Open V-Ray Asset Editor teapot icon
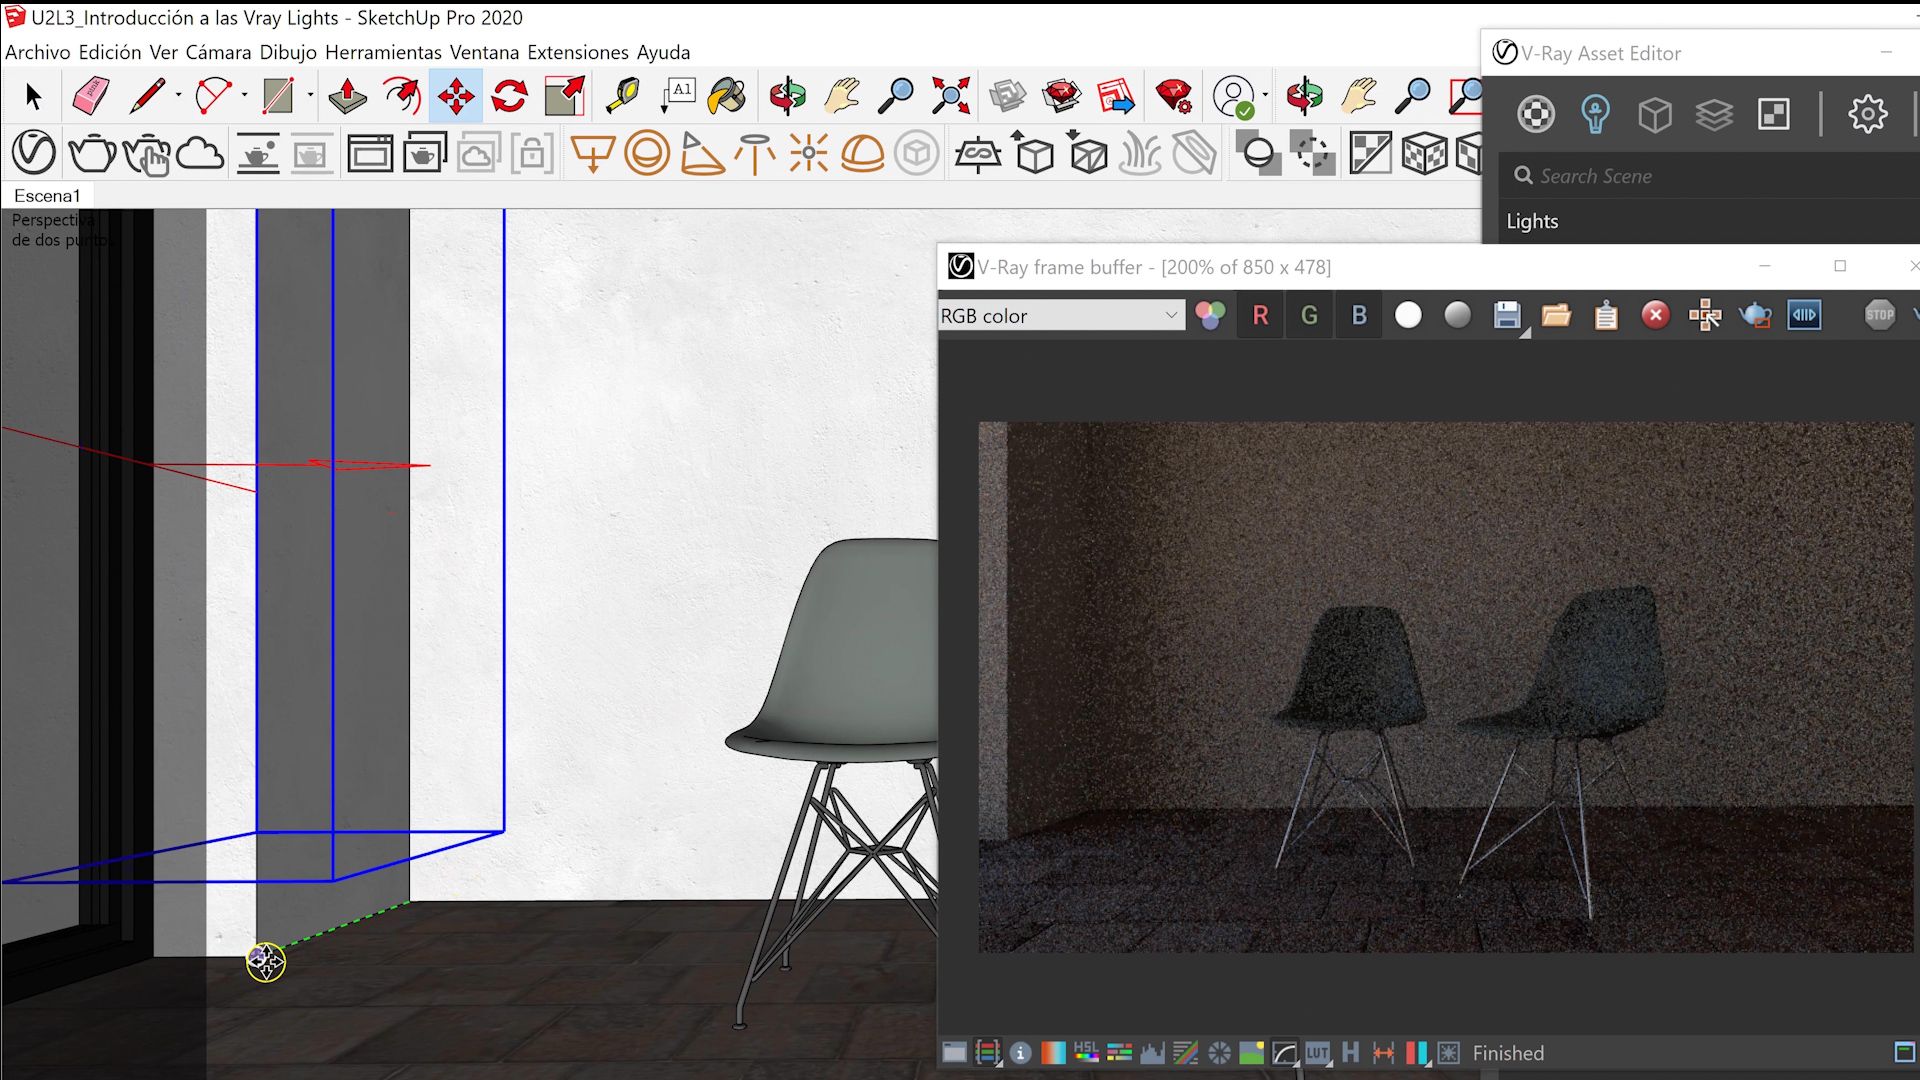 click(92, 153)
